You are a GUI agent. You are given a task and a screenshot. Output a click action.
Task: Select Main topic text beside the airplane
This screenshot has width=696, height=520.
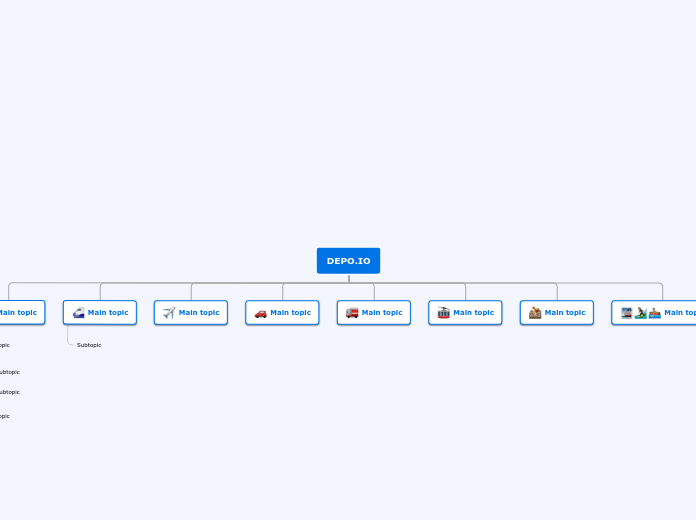[x=199, y=313]
